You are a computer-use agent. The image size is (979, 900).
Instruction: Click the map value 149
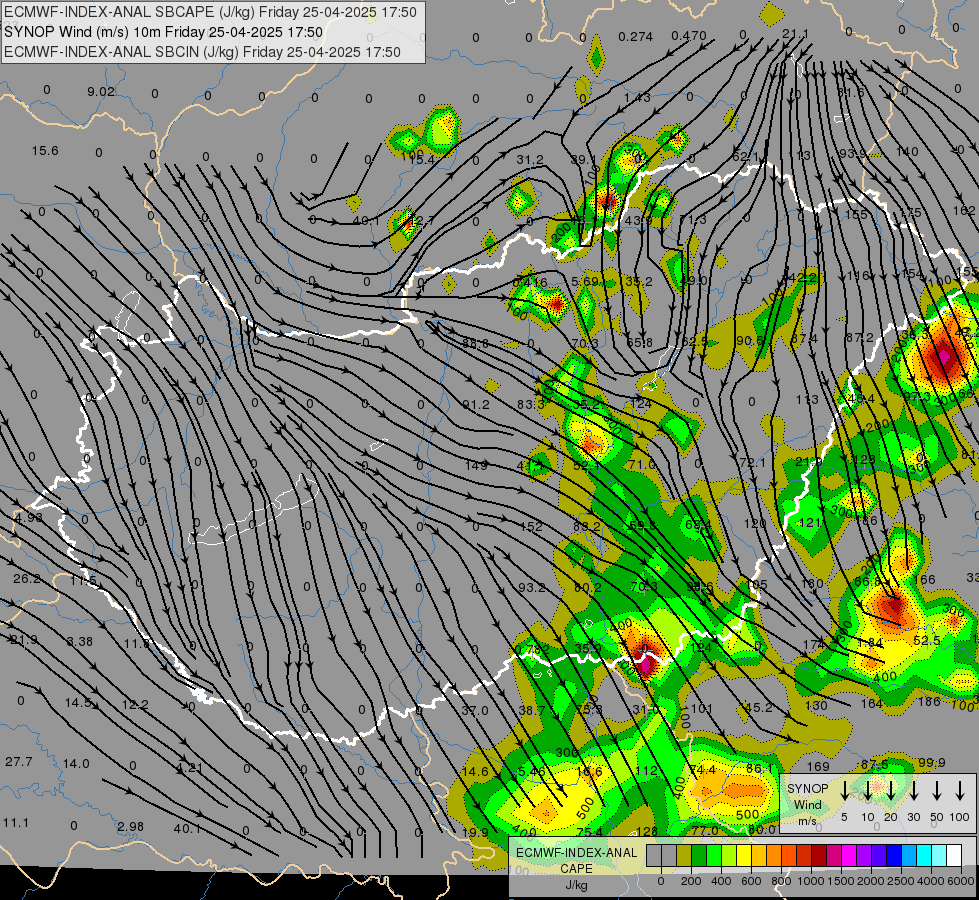476,465
